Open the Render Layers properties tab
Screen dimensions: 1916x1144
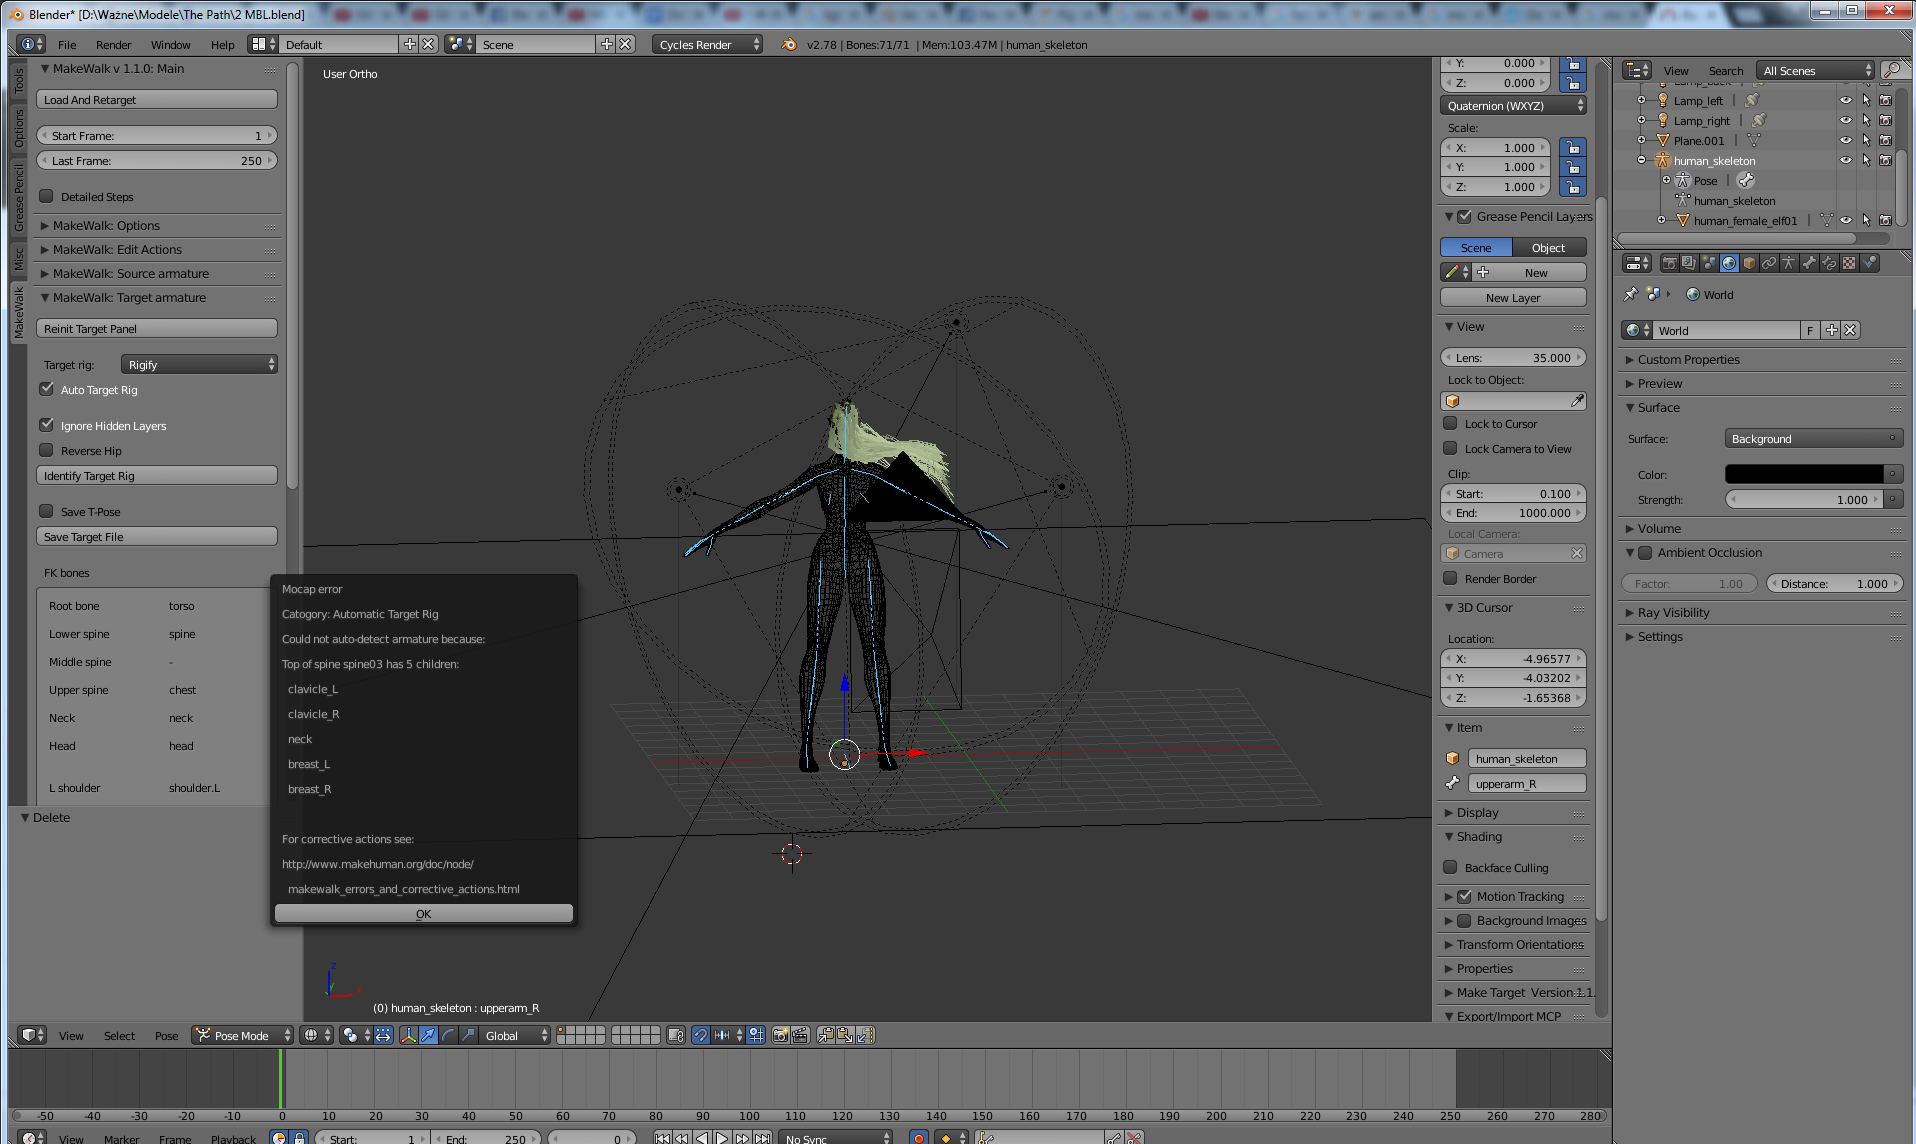pyautogui.click(x=1689, y=263)
